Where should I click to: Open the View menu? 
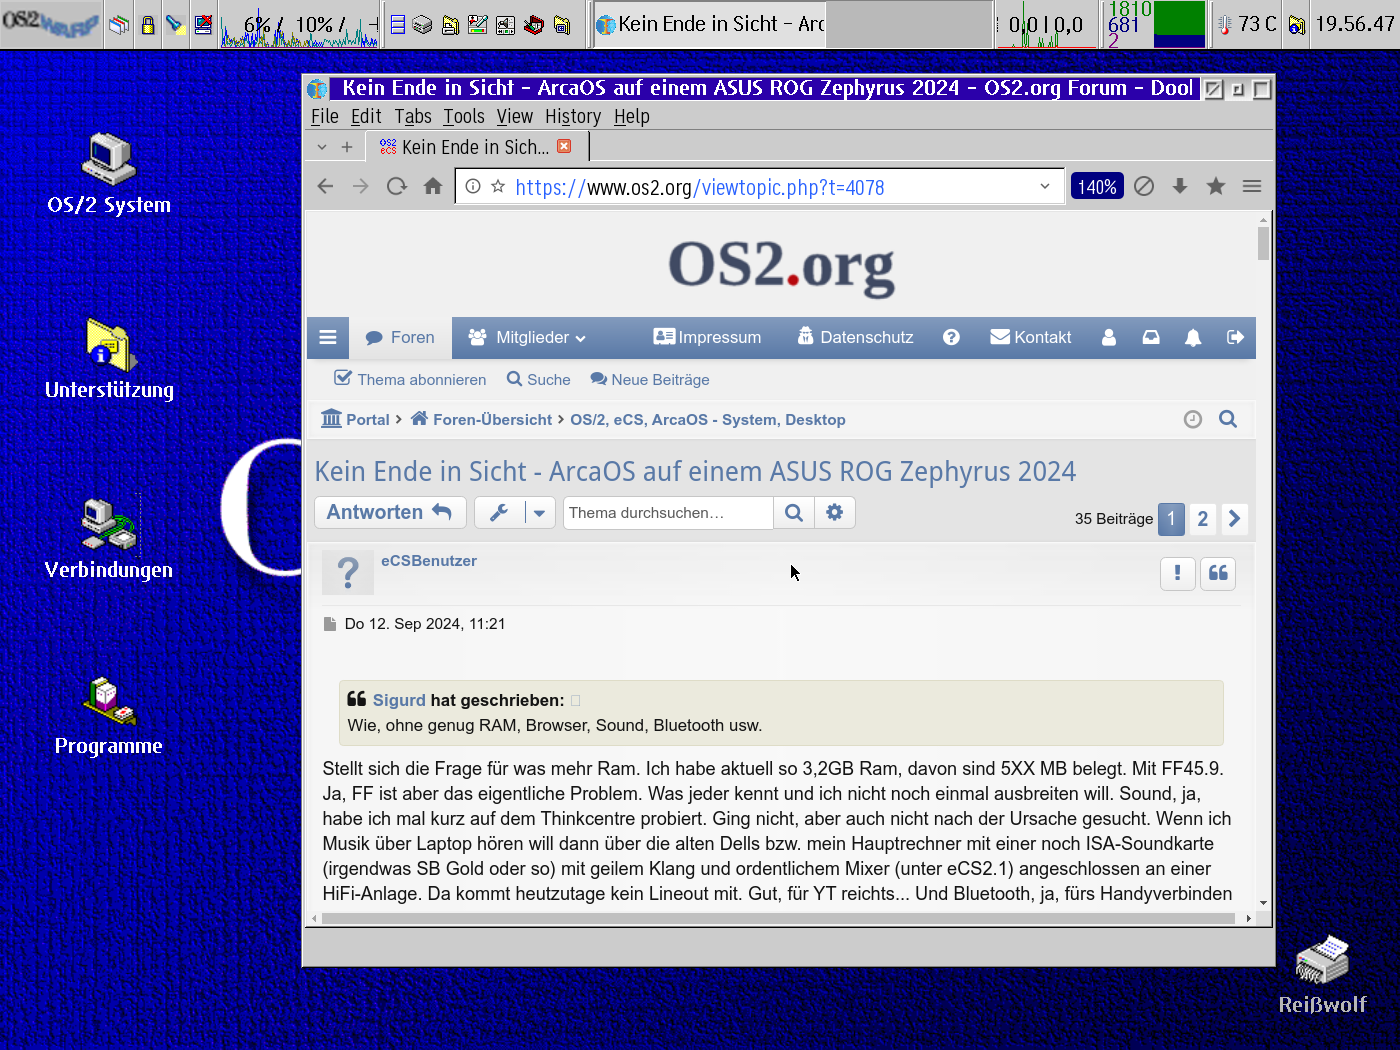pyautogui.click(x=515, y=116)
